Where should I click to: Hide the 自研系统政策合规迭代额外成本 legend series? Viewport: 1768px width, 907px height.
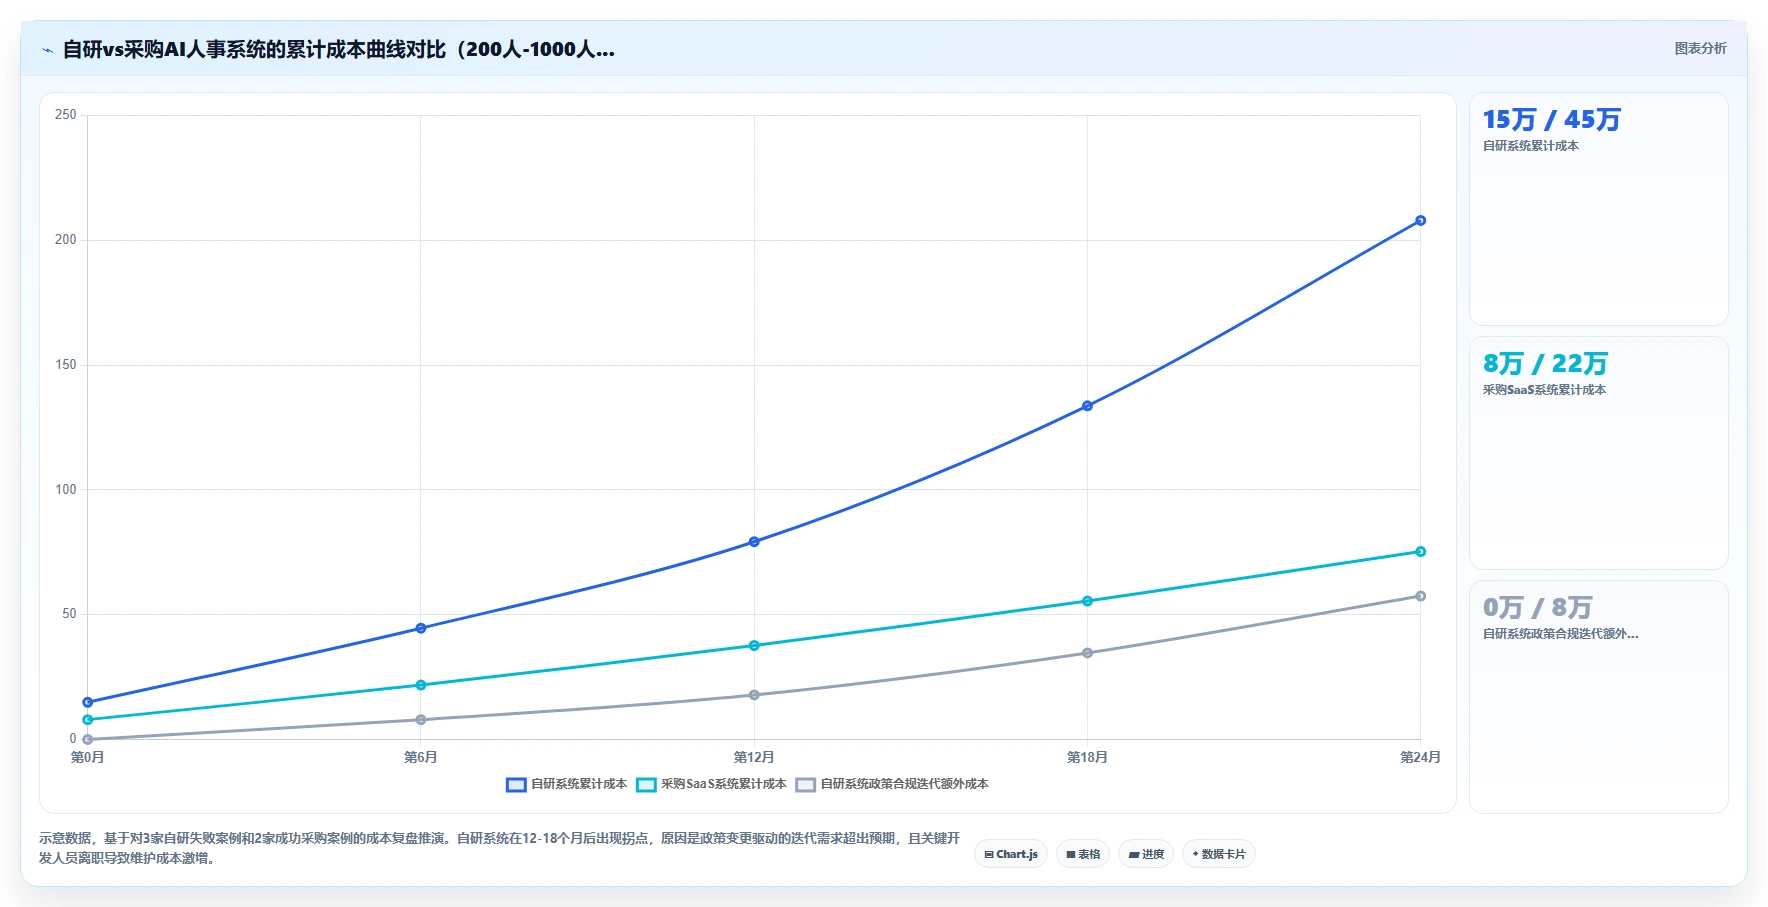892,784
